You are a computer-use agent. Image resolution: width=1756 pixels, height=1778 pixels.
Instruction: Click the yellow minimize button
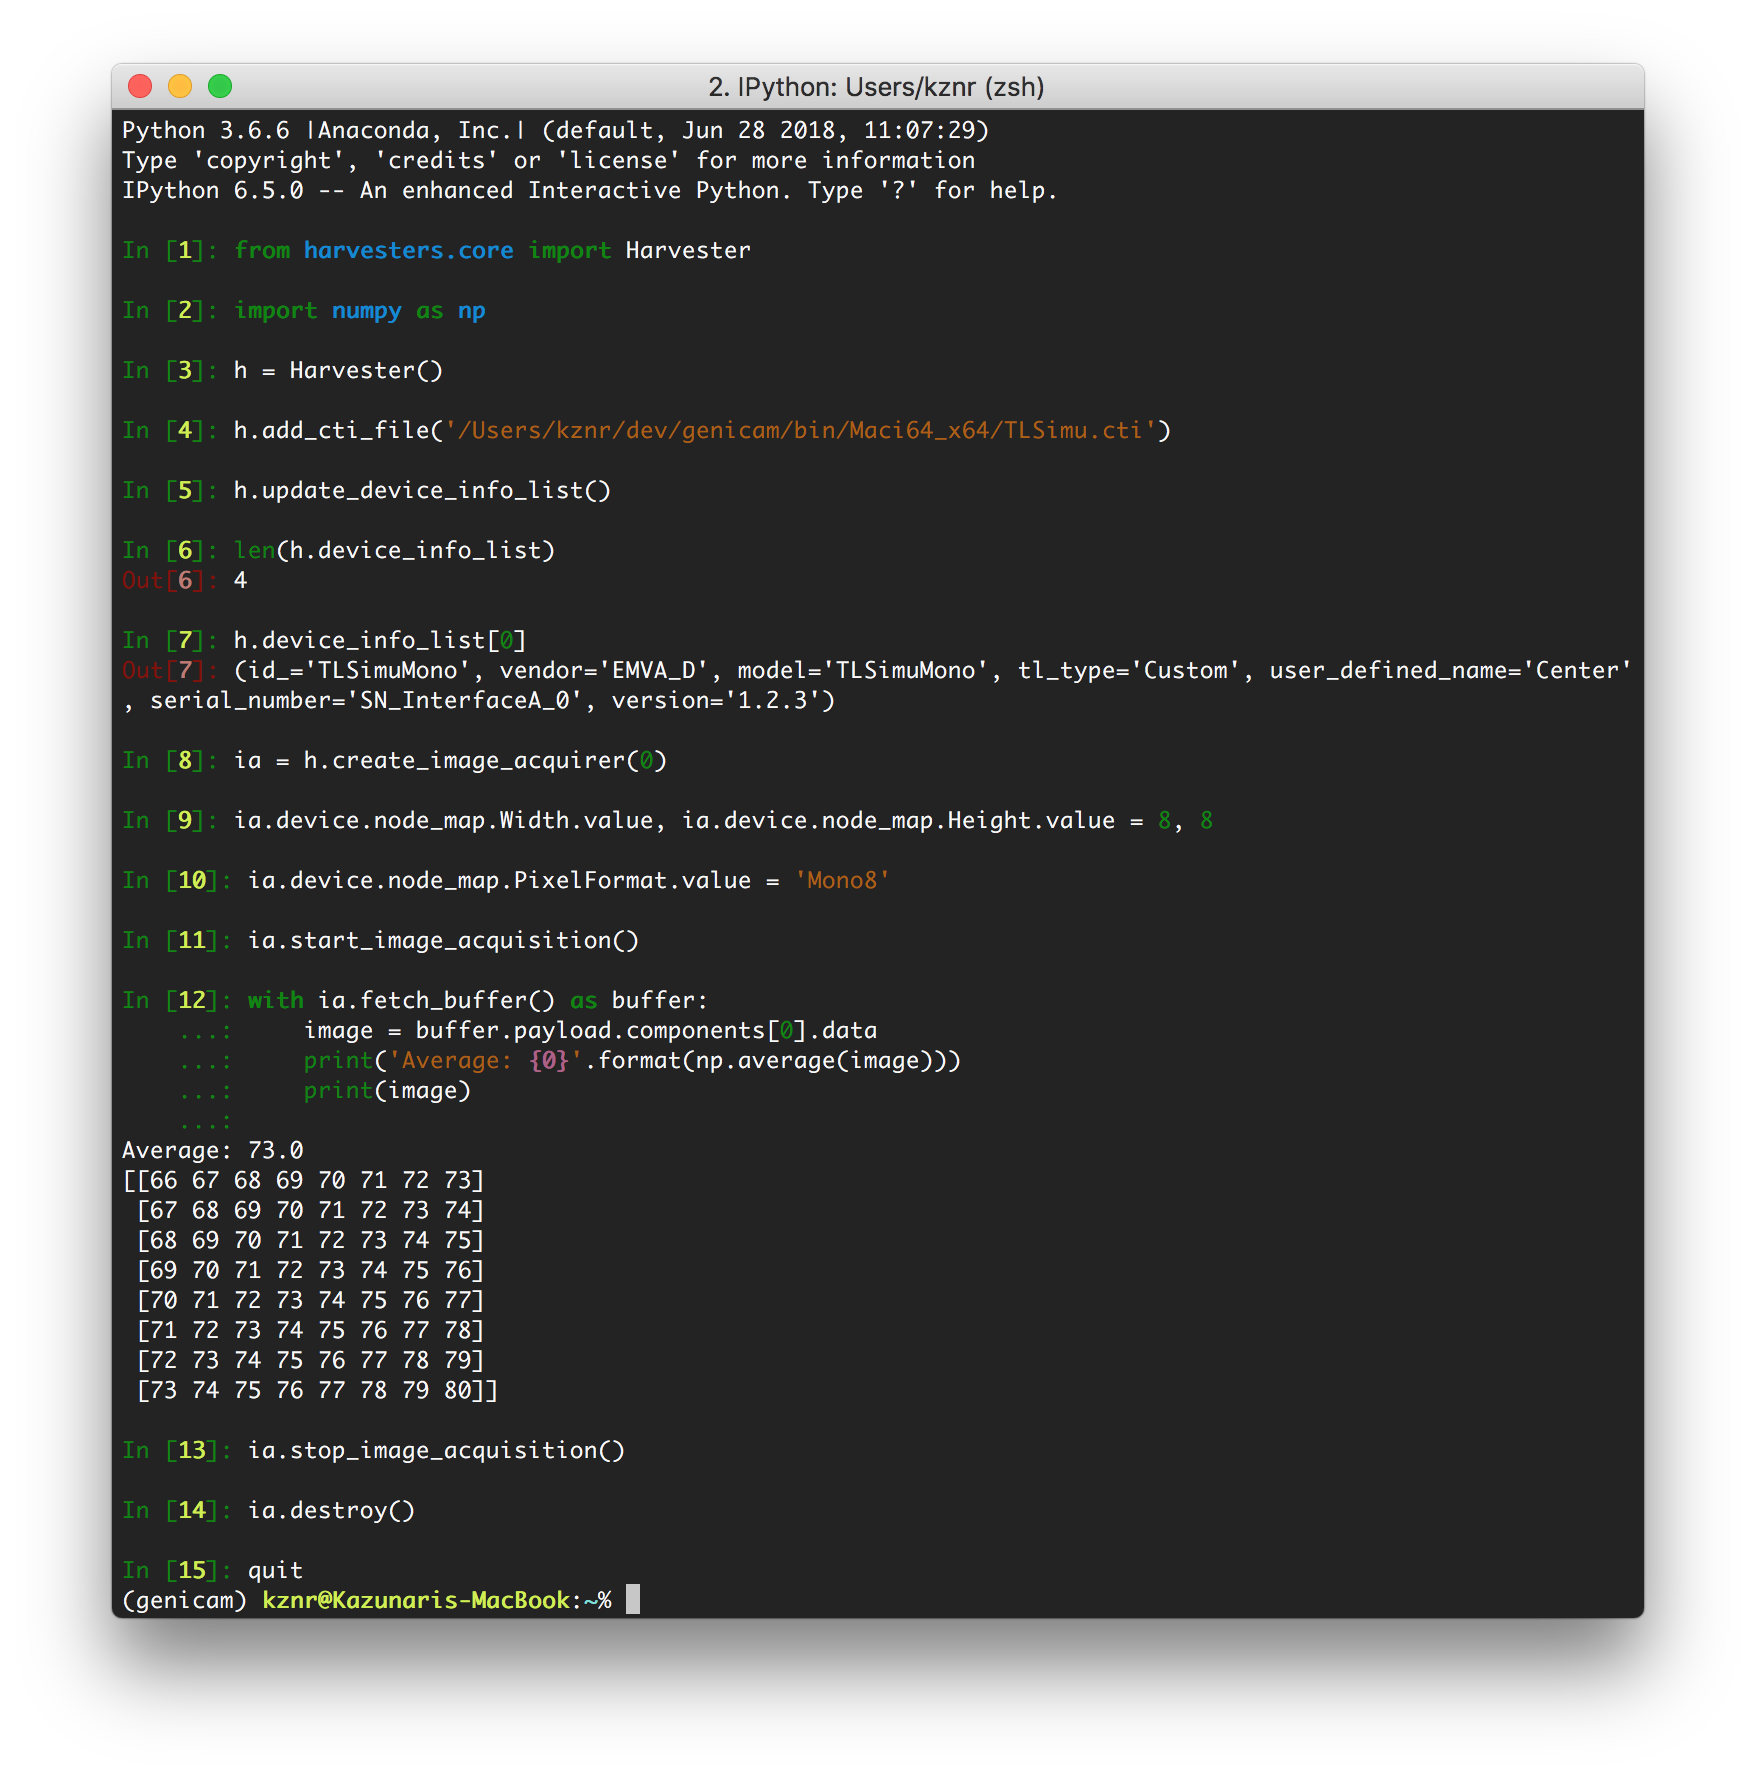pyautogui.click(x=179, y=88)
